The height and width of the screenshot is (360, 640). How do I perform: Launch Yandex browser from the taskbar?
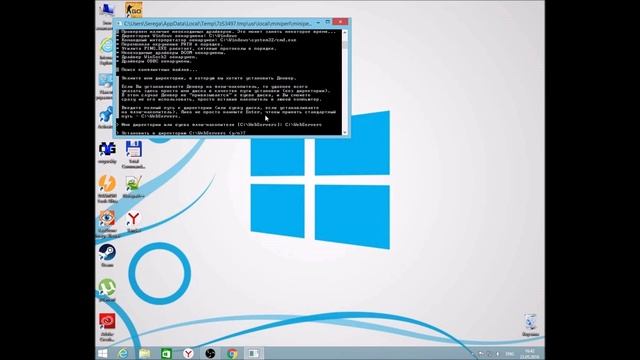coord(188,353)
